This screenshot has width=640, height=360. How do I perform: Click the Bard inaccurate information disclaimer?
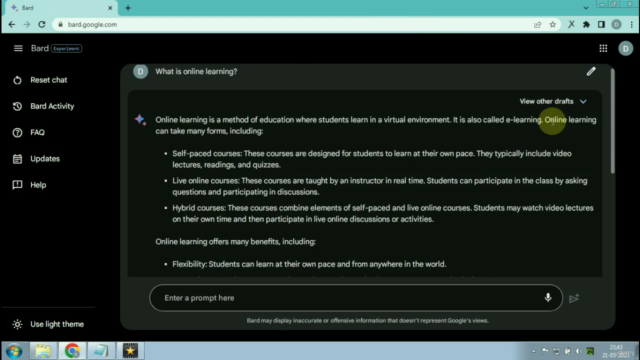click(367, 321)
